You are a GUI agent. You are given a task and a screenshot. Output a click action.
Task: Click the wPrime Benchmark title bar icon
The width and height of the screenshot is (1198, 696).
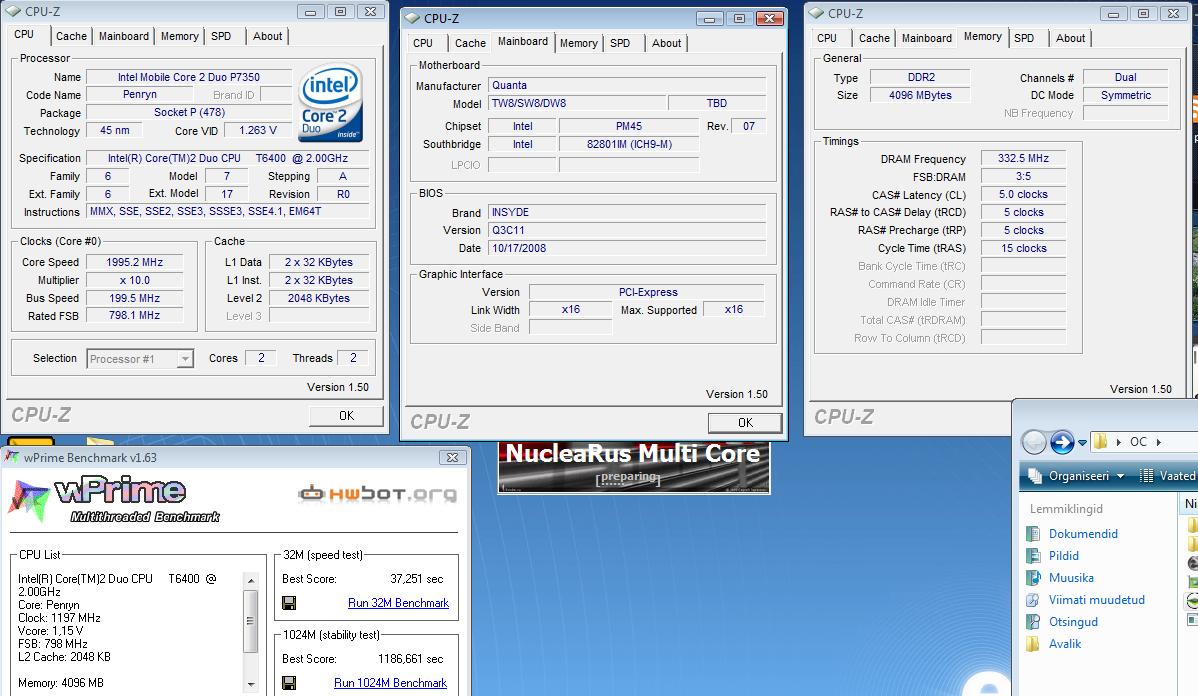(12, 457)
